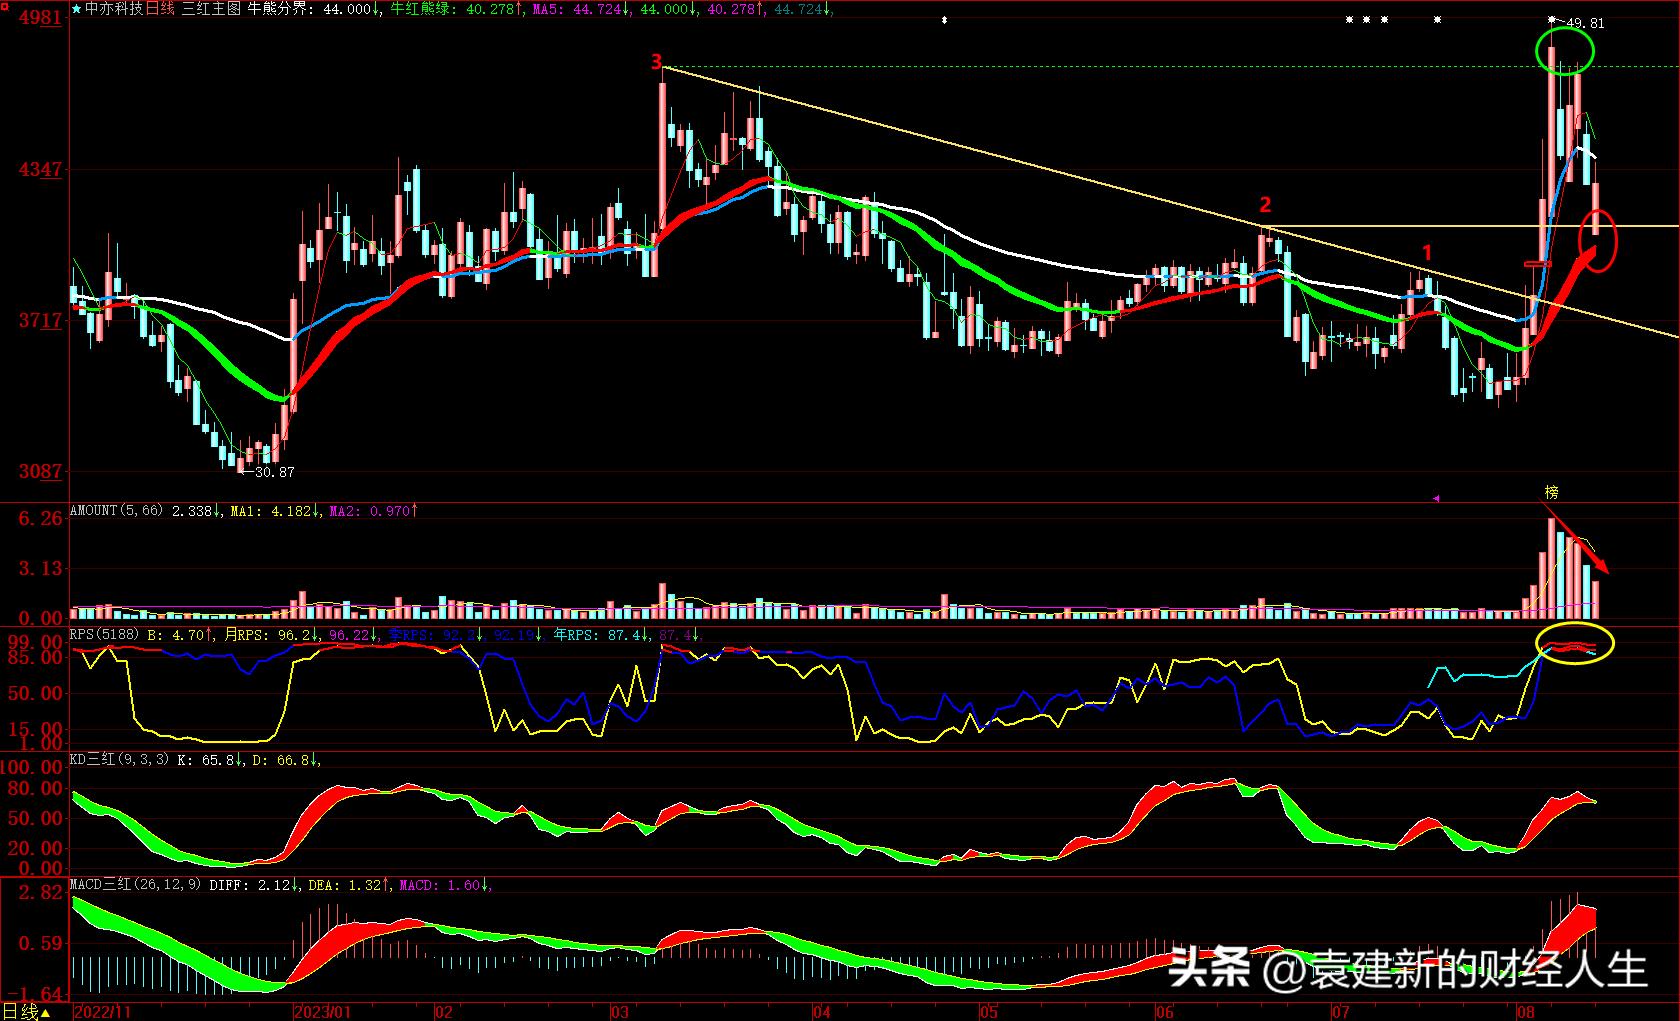Click the red number 1 annotation
The width and height of the screenshot is (1680, 1021).
point(1427,253)
